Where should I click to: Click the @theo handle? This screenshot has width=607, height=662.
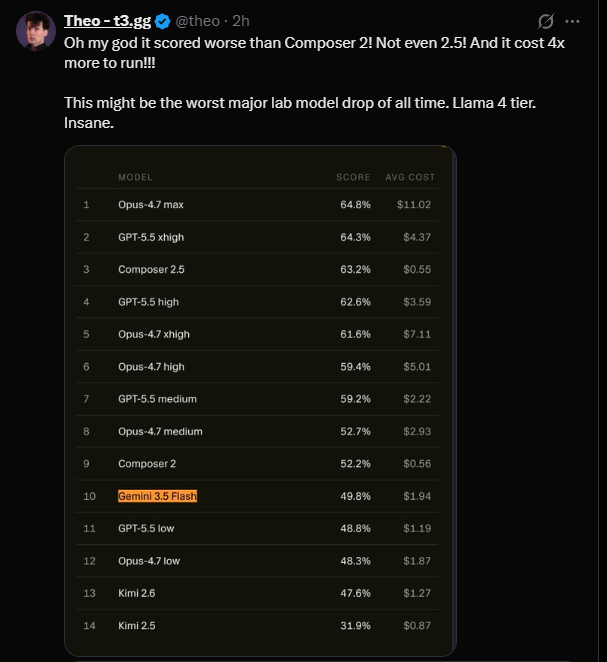(198, 21)
